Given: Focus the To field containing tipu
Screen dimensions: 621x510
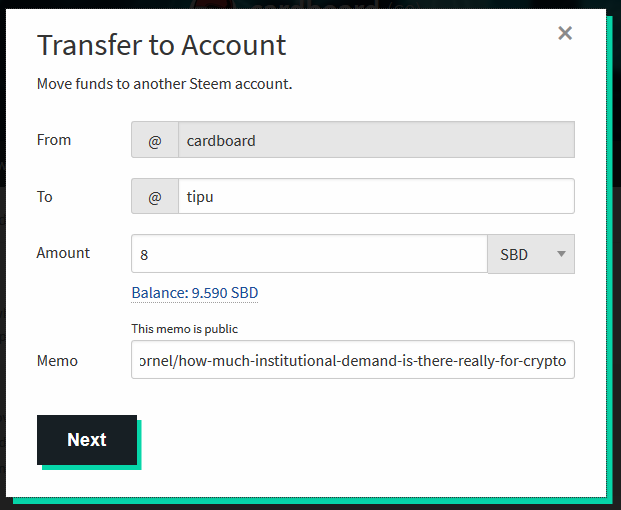Looking at the screenshot, I should [x=376, y=196].
